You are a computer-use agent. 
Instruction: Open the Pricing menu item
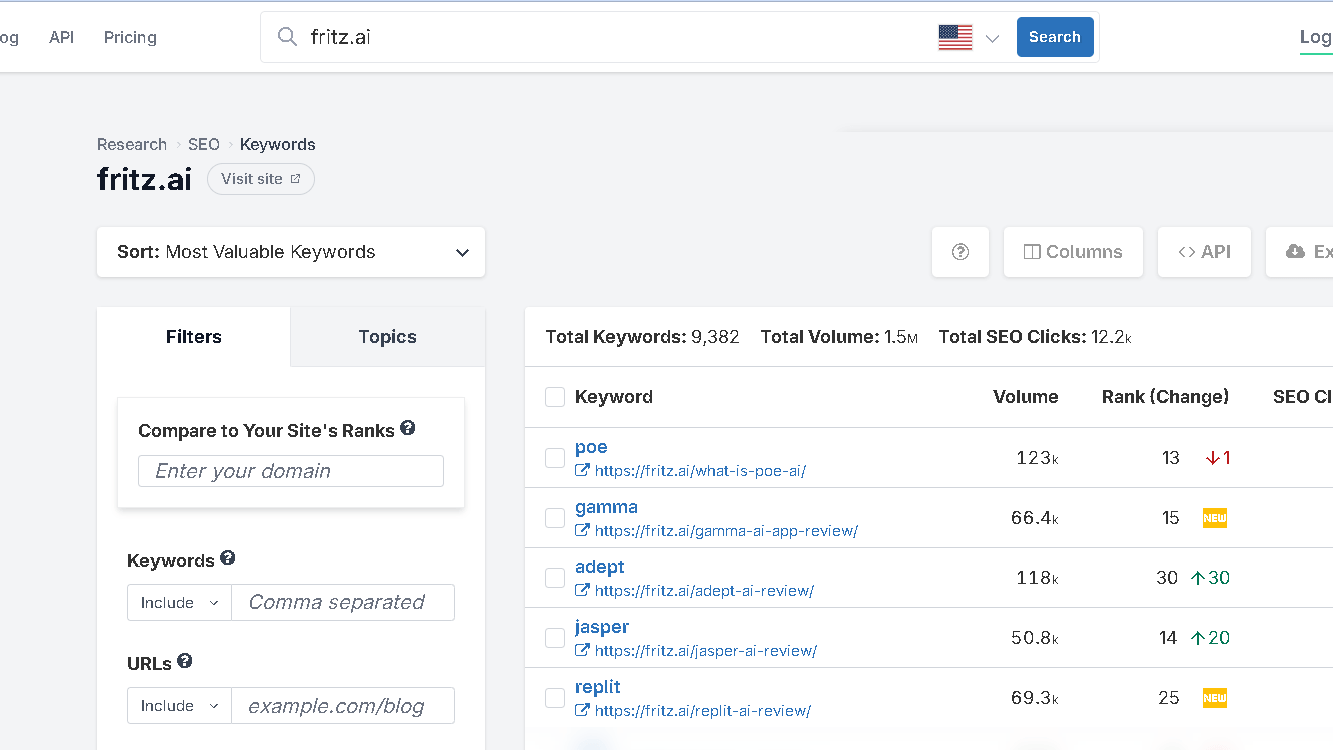pos(129,37)
